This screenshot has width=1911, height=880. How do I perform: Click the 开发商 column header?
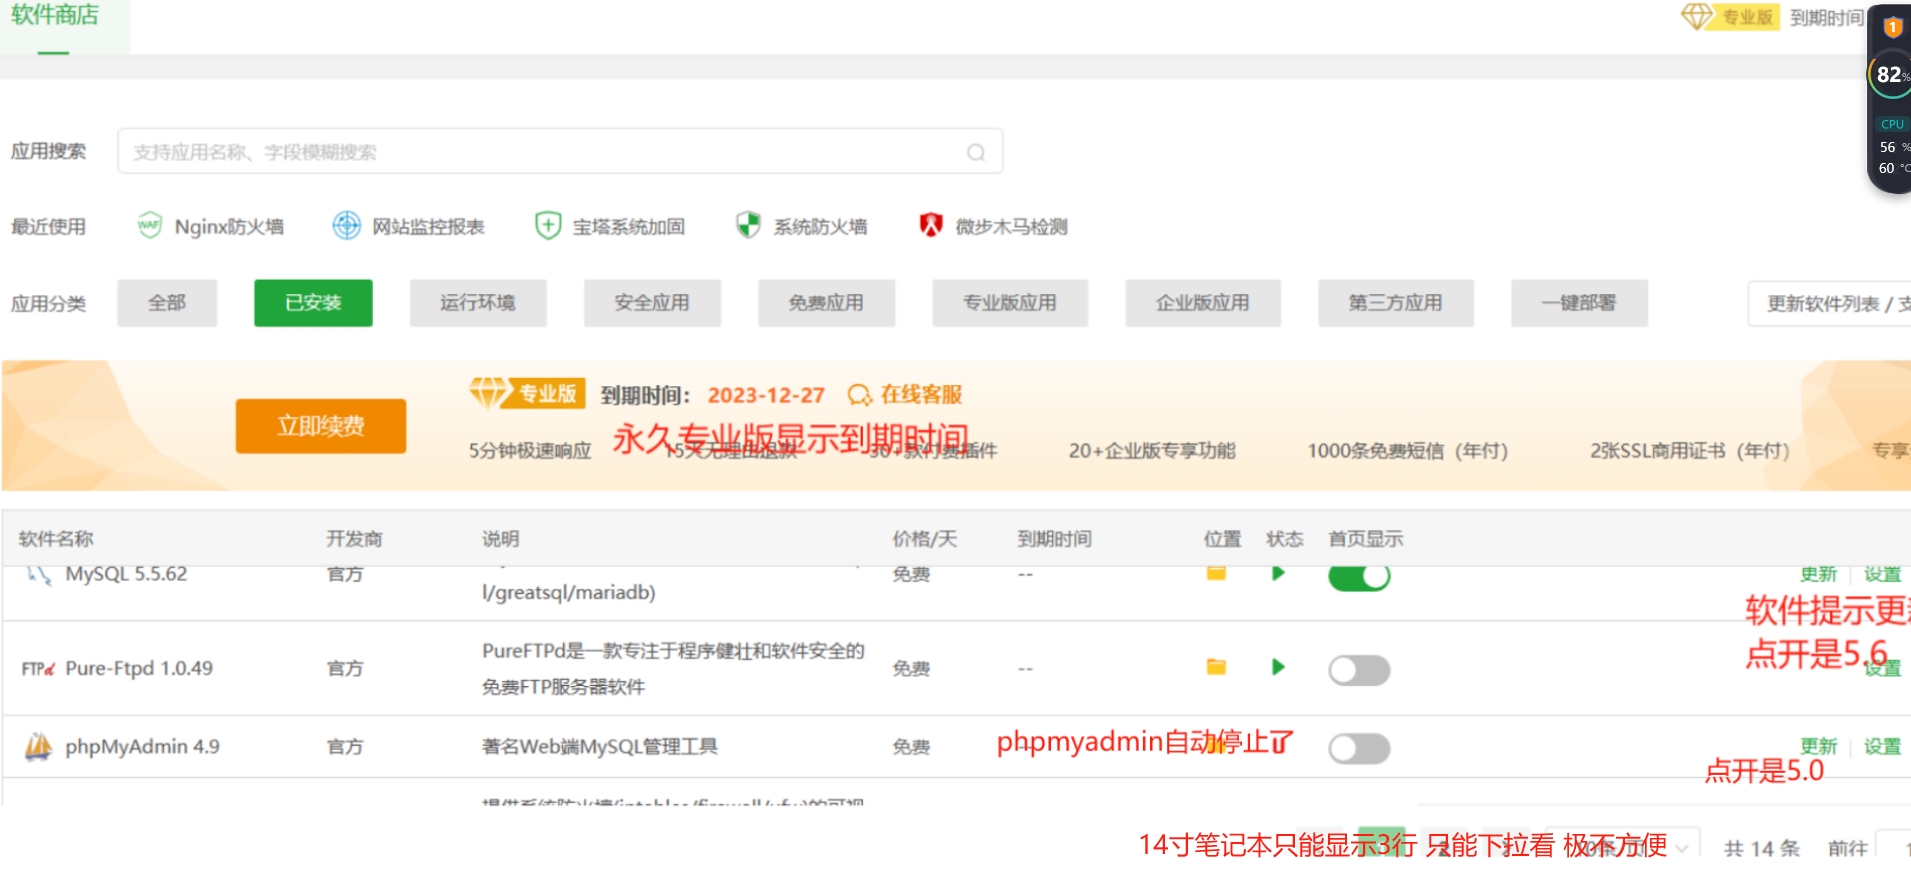point(354,539)
